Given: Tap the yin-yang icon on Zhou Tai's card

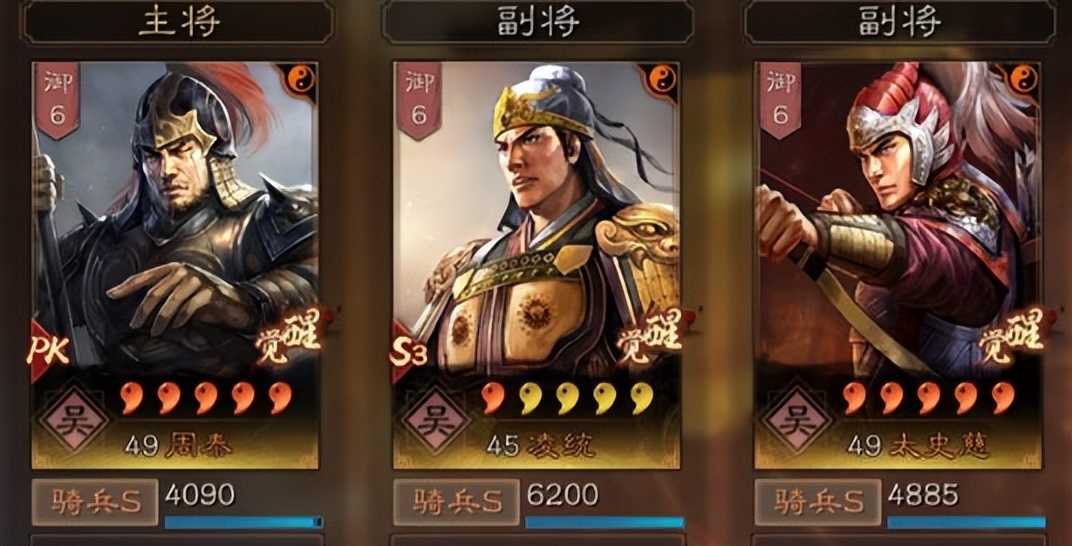Looking at the screenshot, I should coord(302,79).
